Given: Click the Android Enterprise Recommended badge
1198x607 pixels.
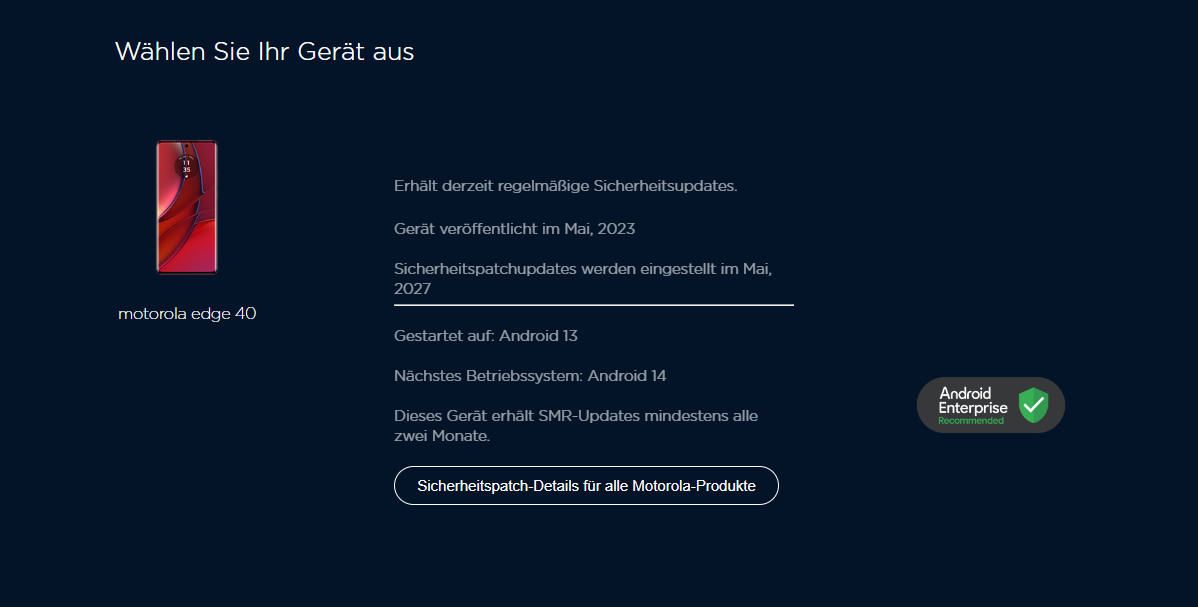Looking at the screenshot, I should point(990,405).
